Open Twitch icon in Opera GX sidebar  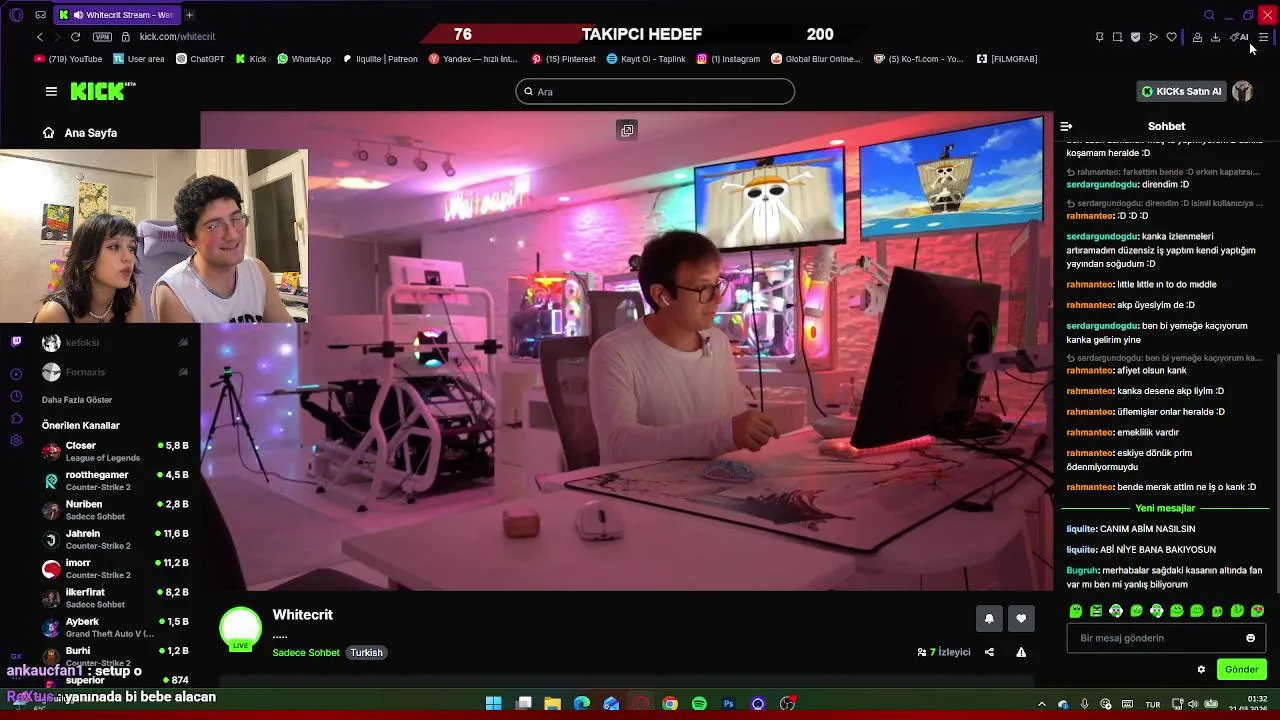[16, 342]
